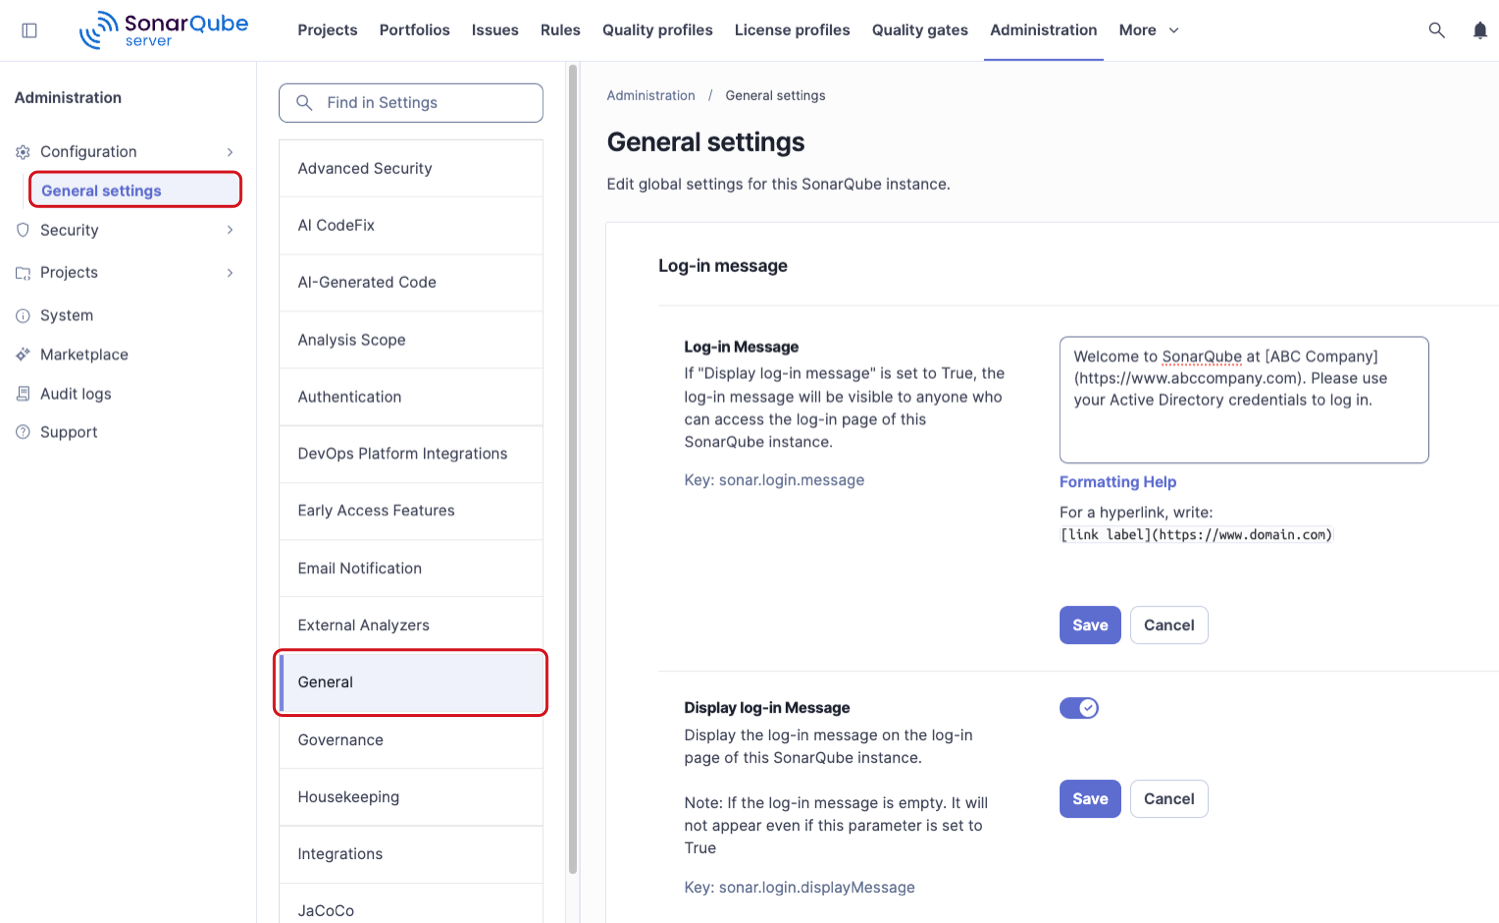
Task: Open the Projects top navigation item
Action: tap(327, 30)
